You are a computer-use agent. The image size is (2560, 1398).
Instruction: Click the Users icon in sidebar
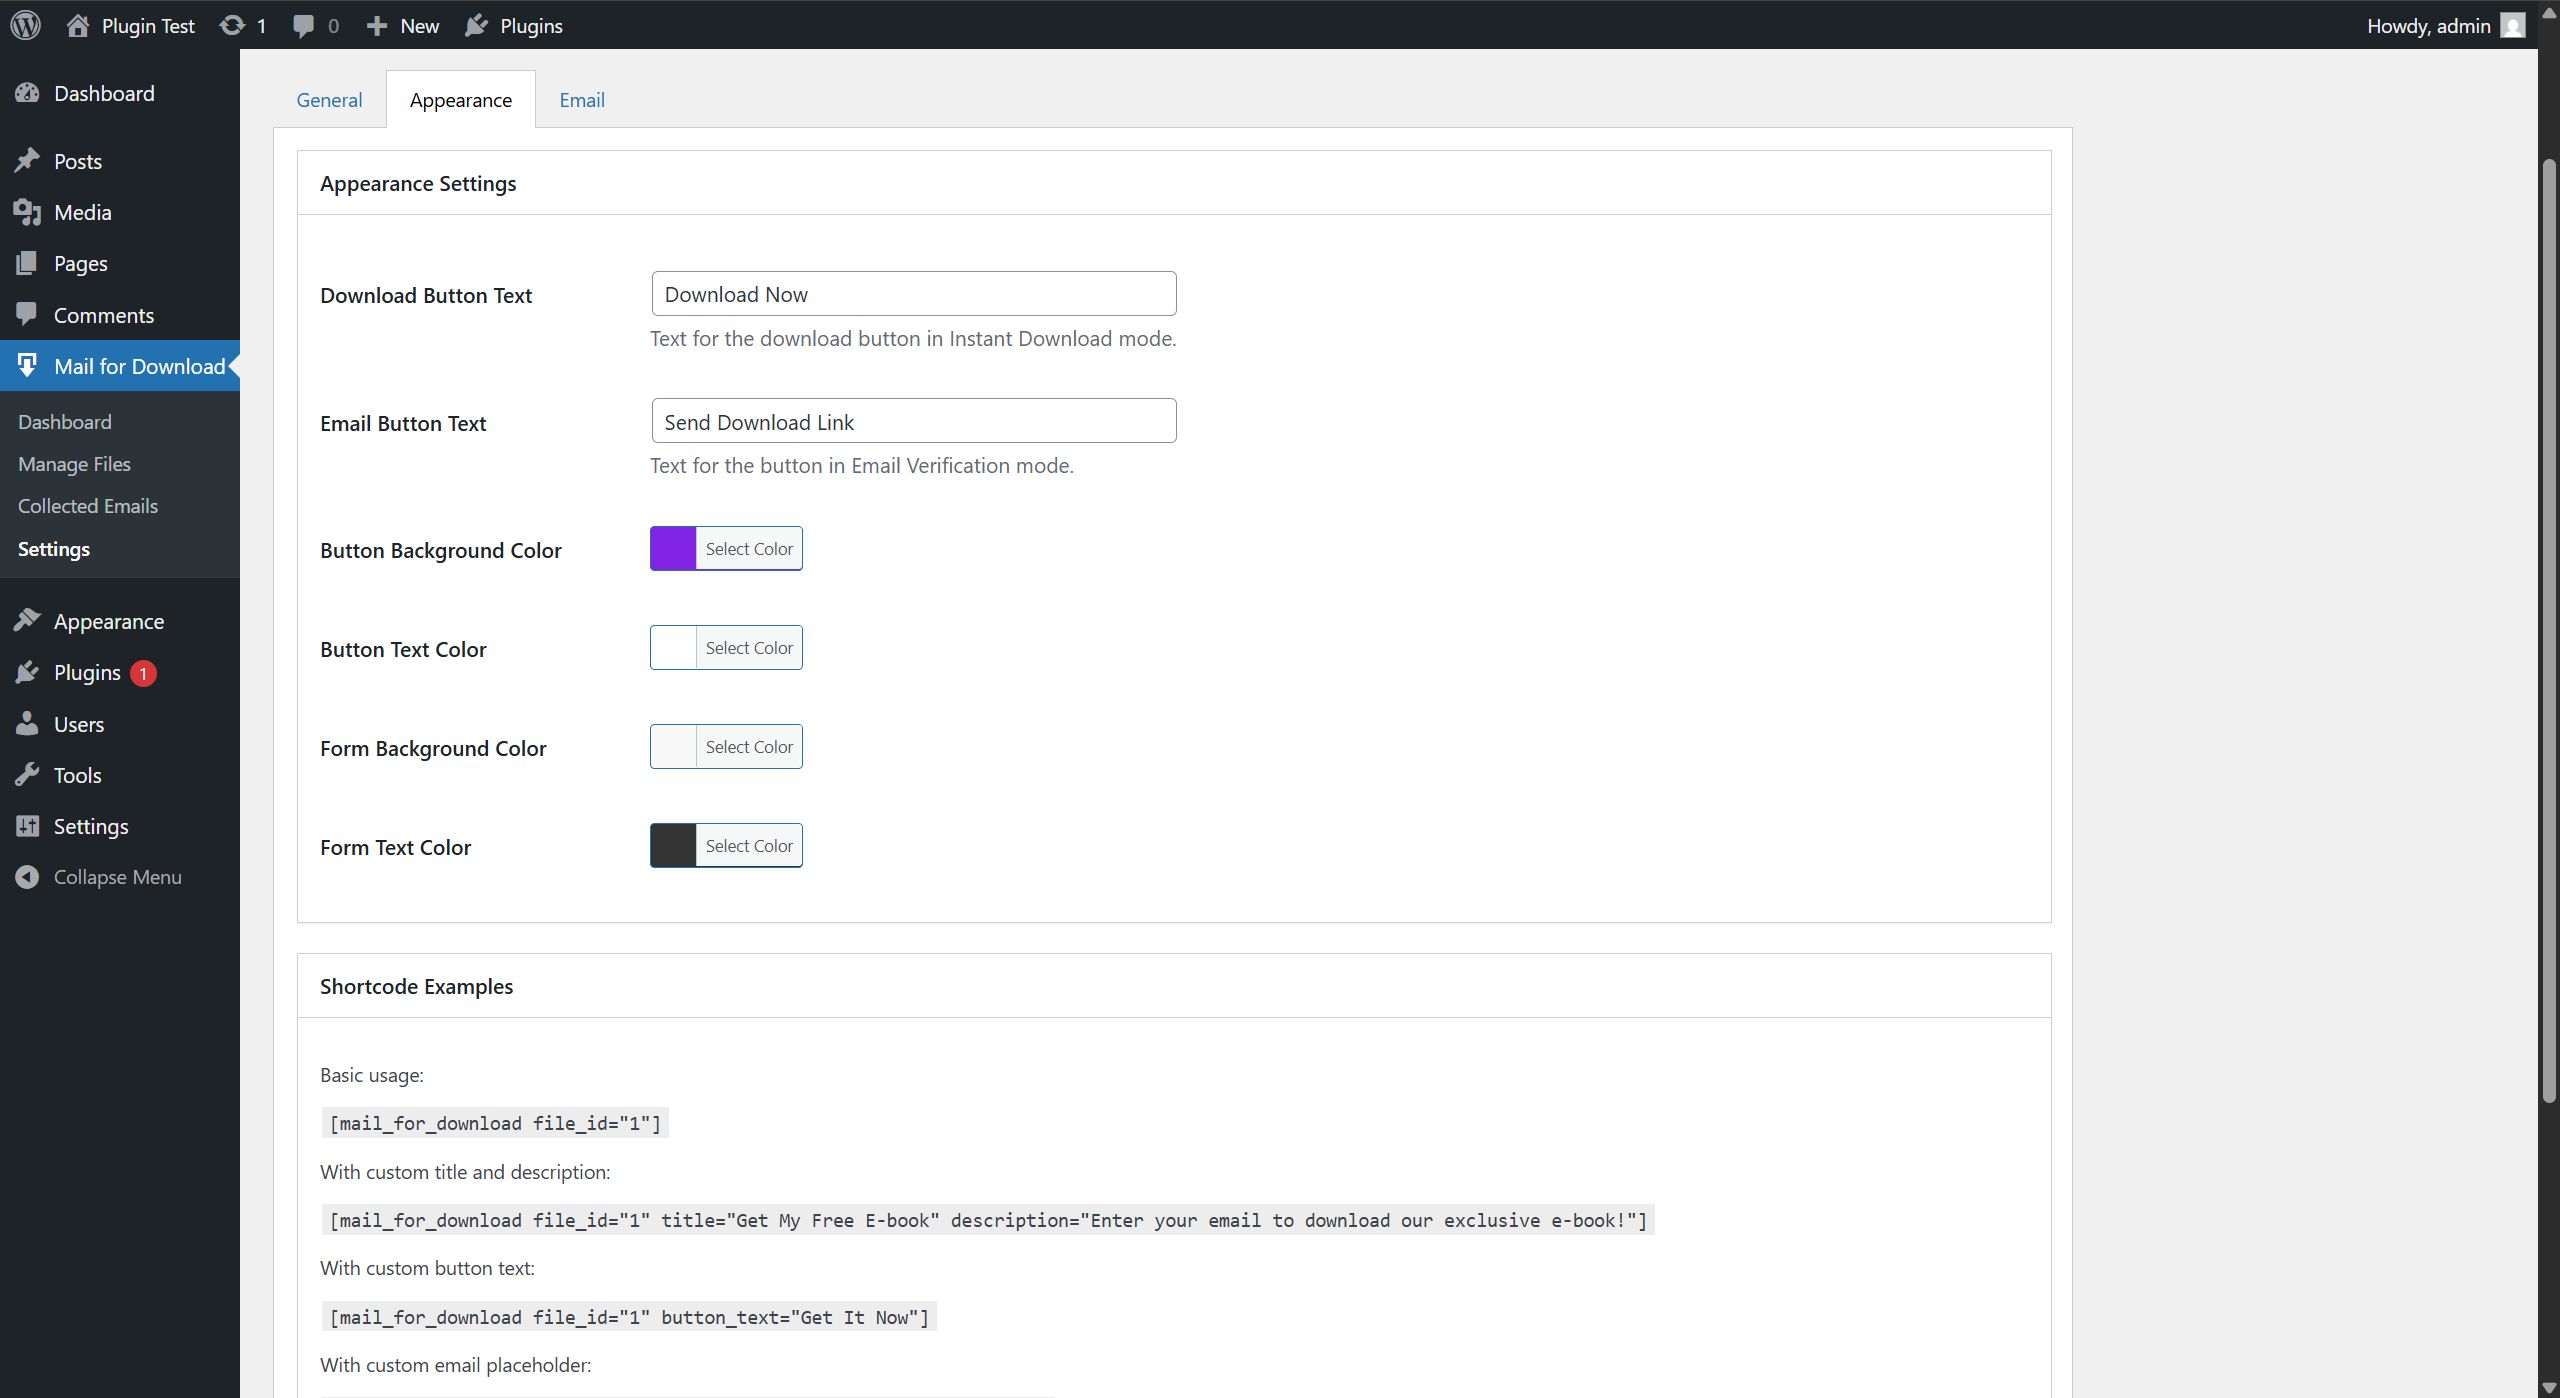27,724
